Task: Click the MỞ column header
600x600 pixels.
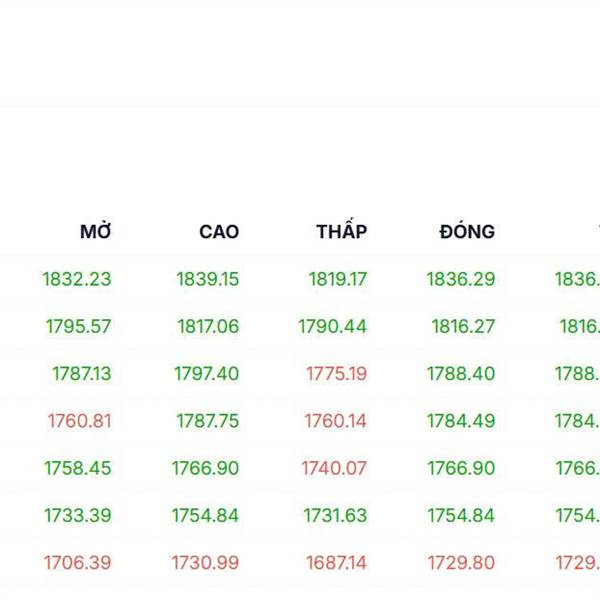Action: click(x=95, y=232)
